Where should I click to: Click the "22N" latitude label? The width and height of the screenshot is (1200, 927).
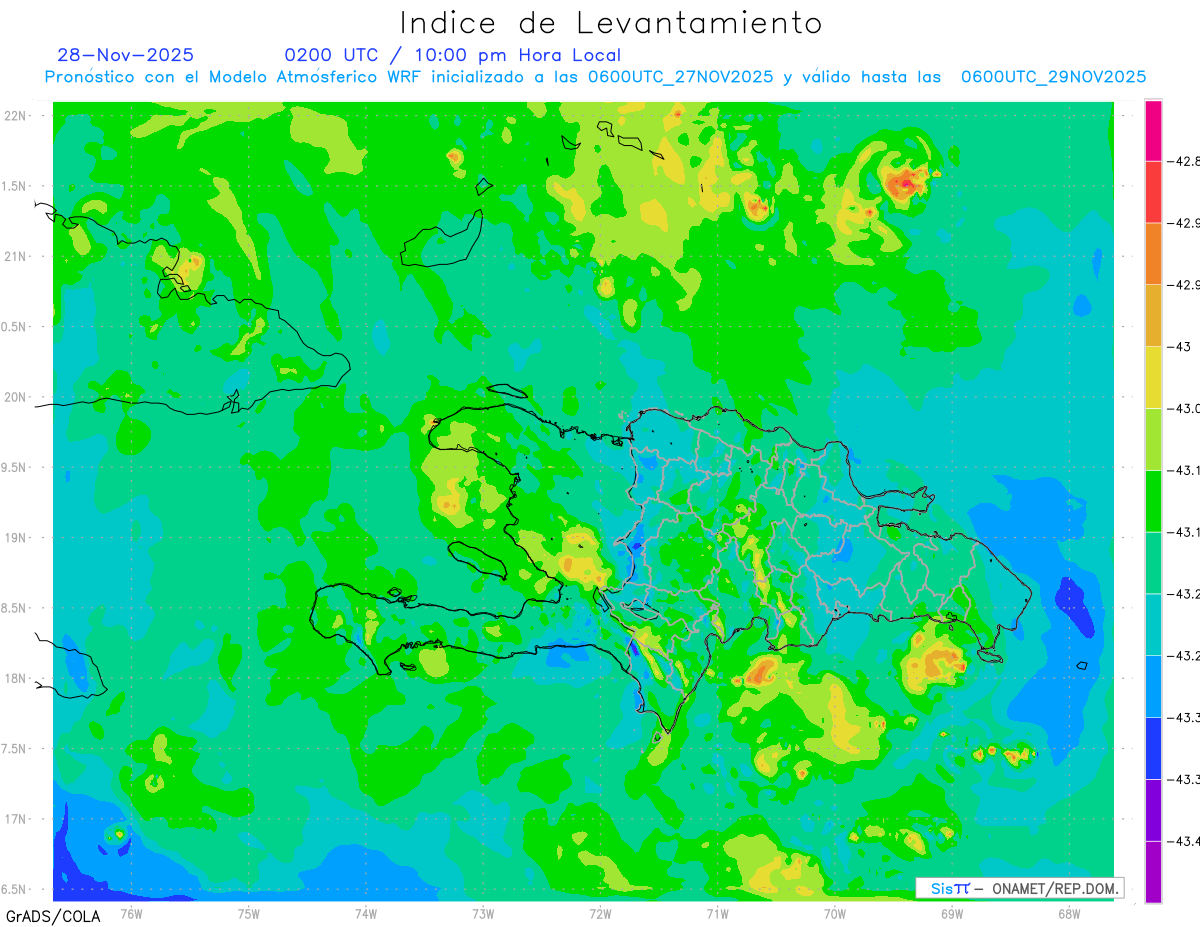coord(15,116)
